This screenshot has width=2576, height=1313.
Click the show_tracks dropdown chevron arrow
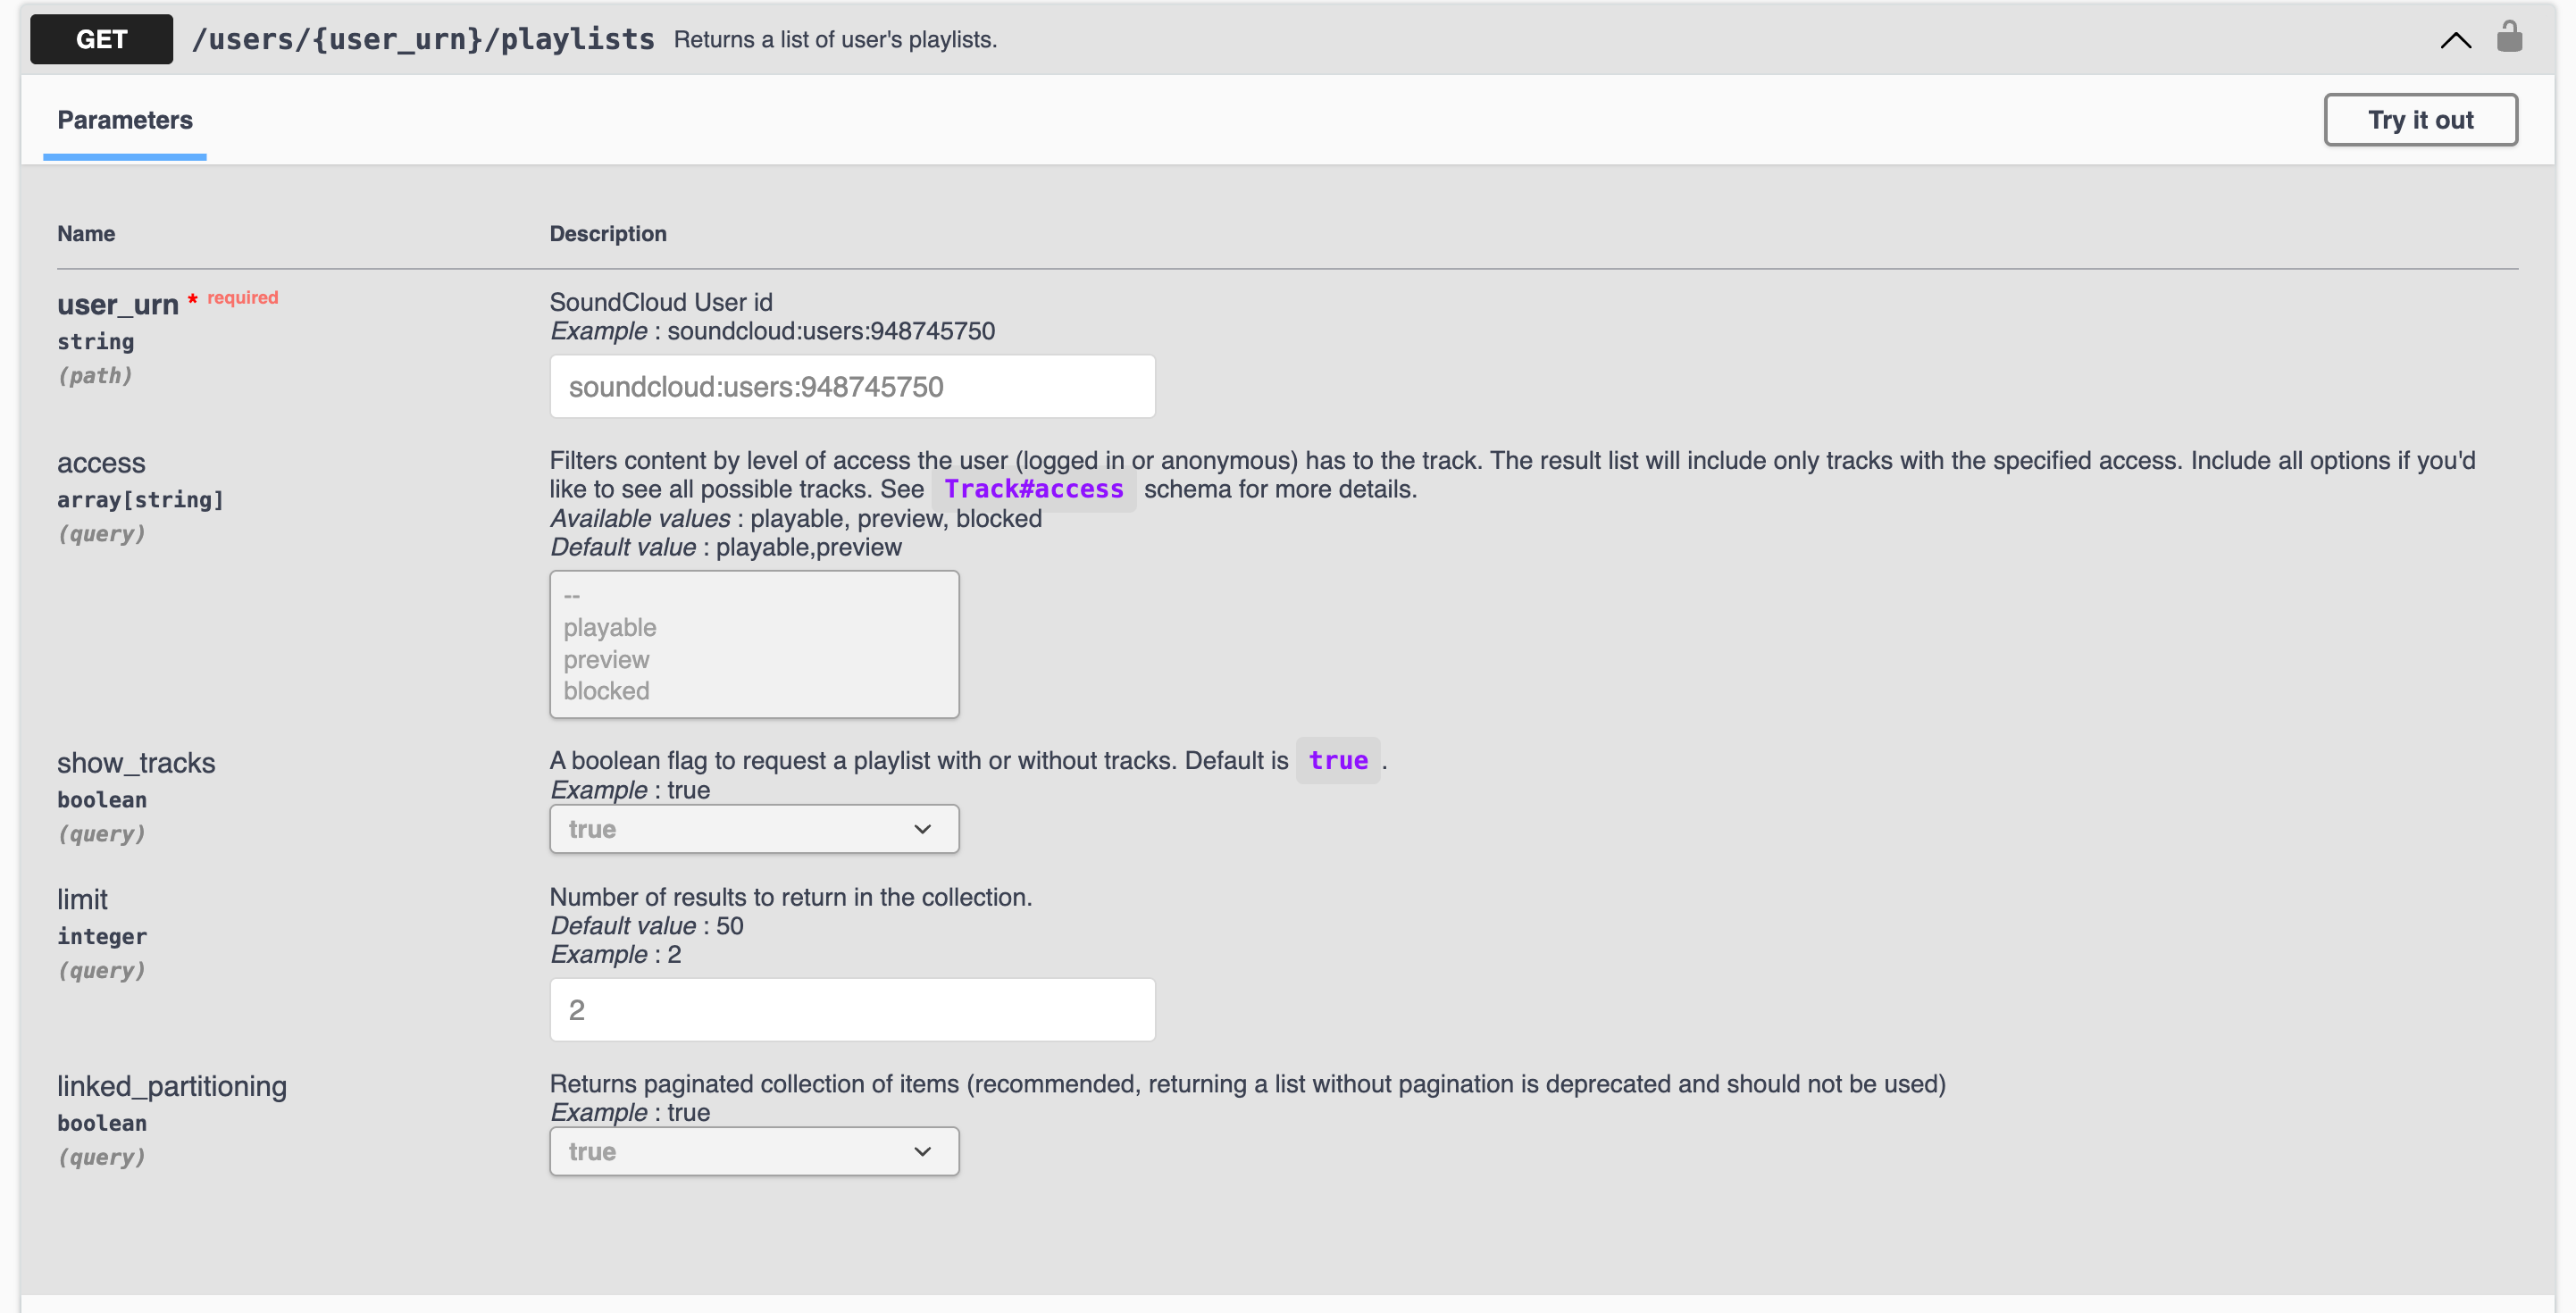[x=922, y=829]
